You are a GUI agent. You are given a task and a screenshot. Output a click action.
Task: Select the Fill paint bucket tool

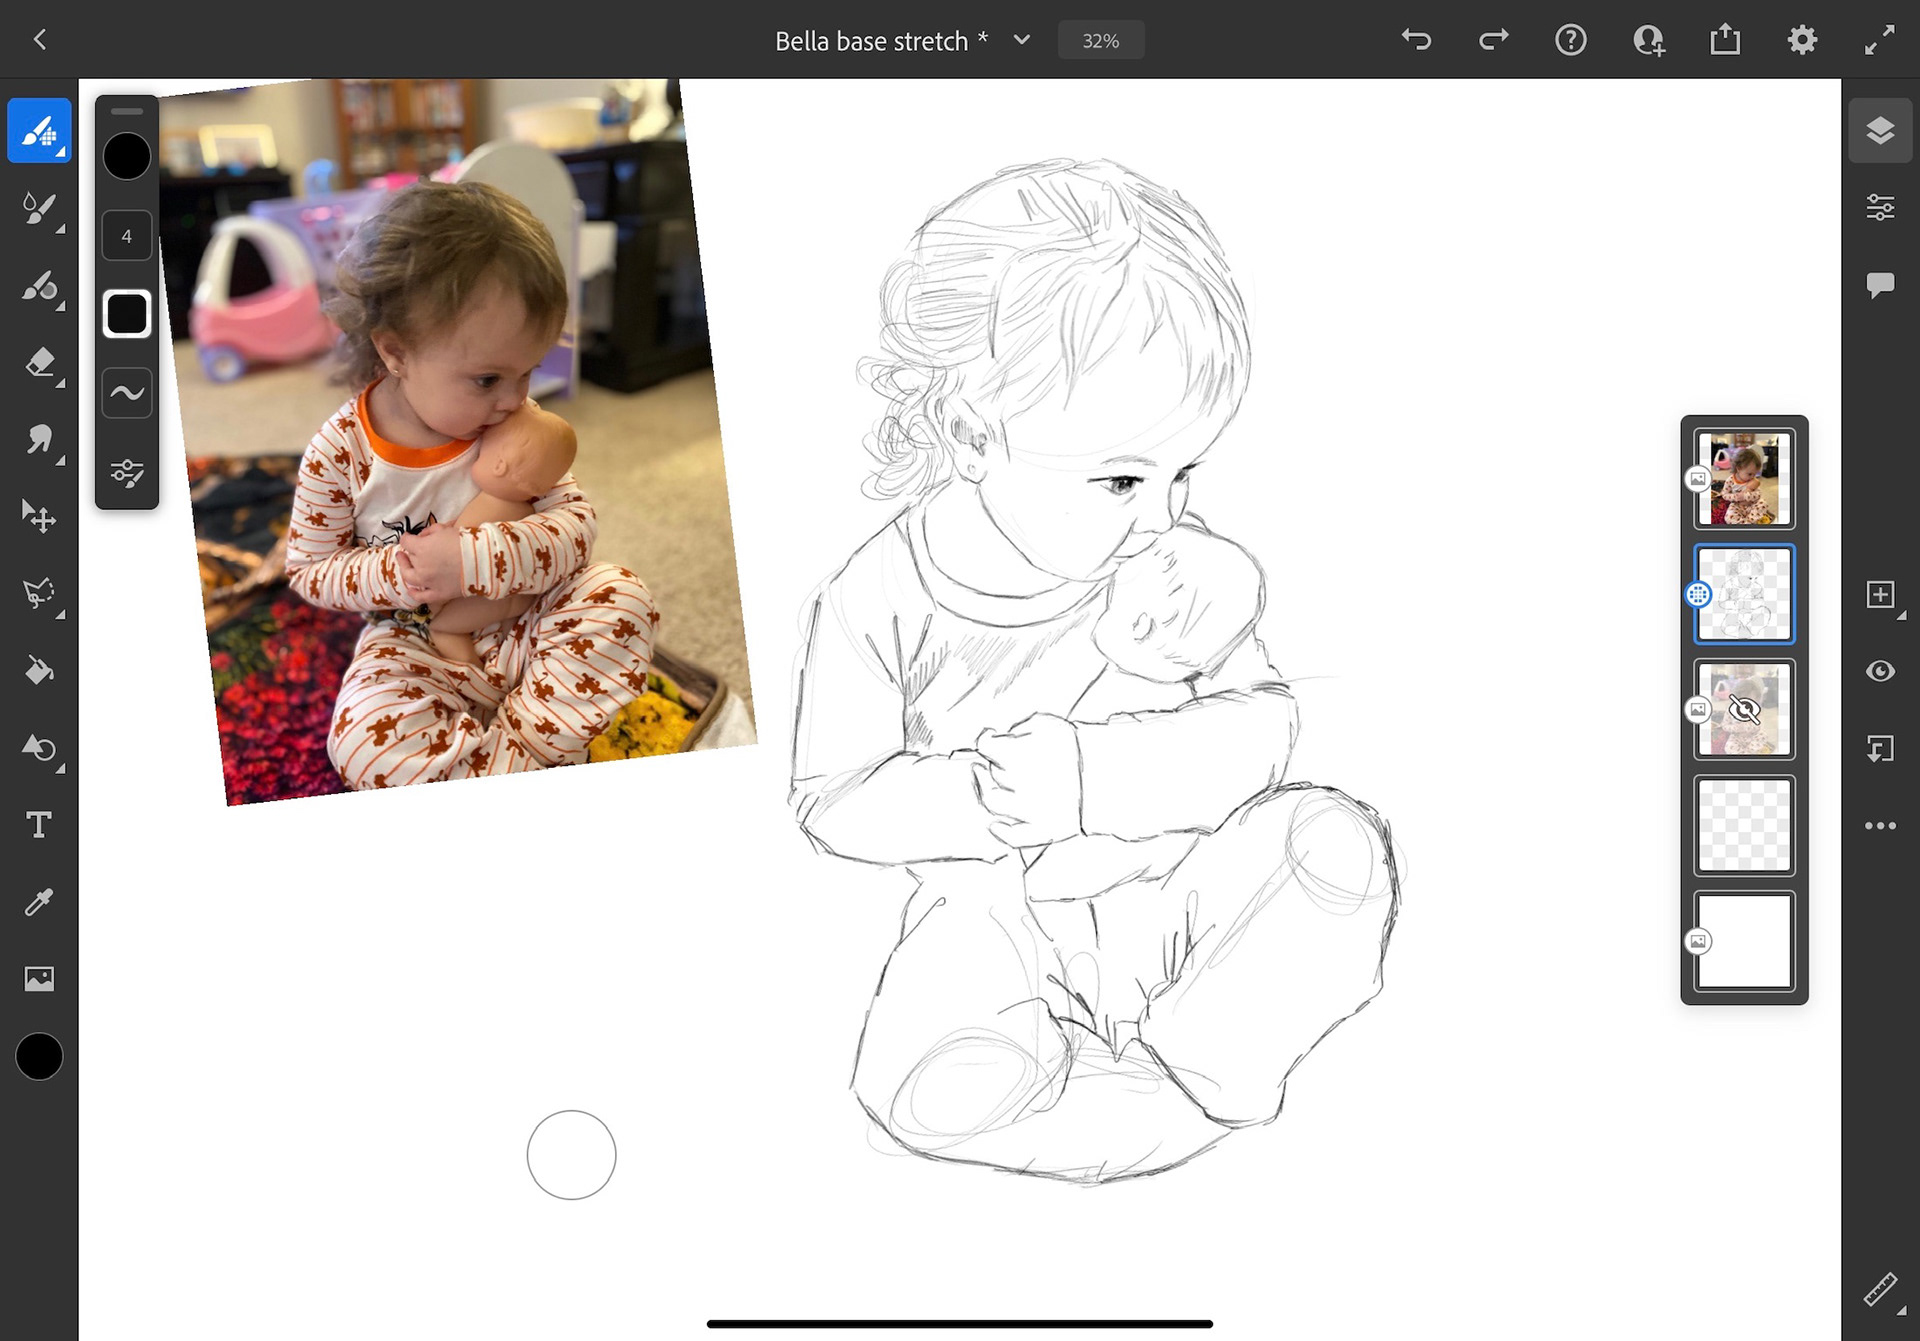39,670
